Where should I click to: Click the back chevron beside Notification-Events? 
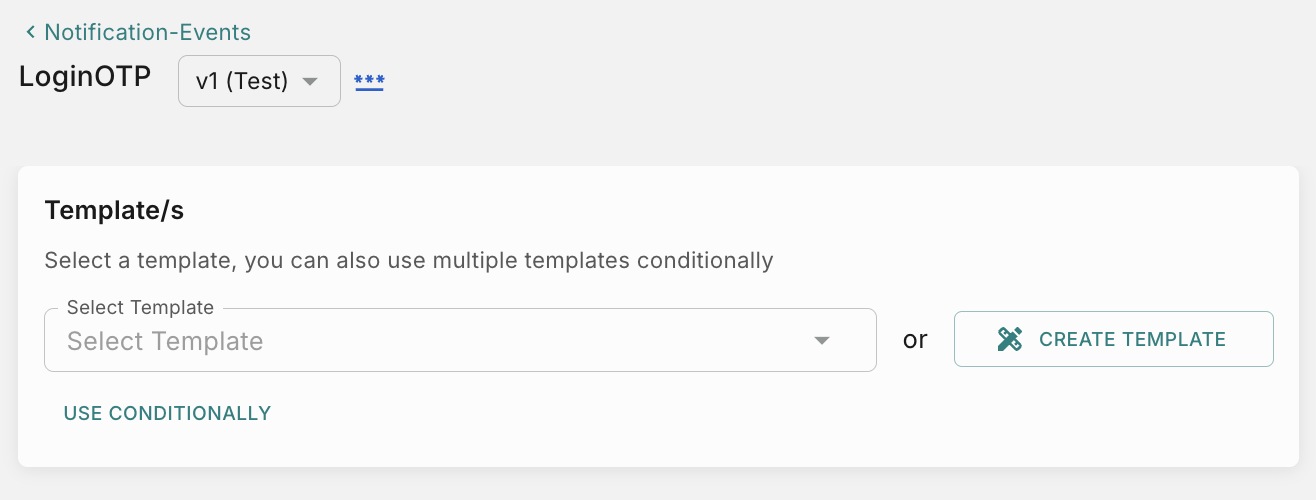(30, 33)
